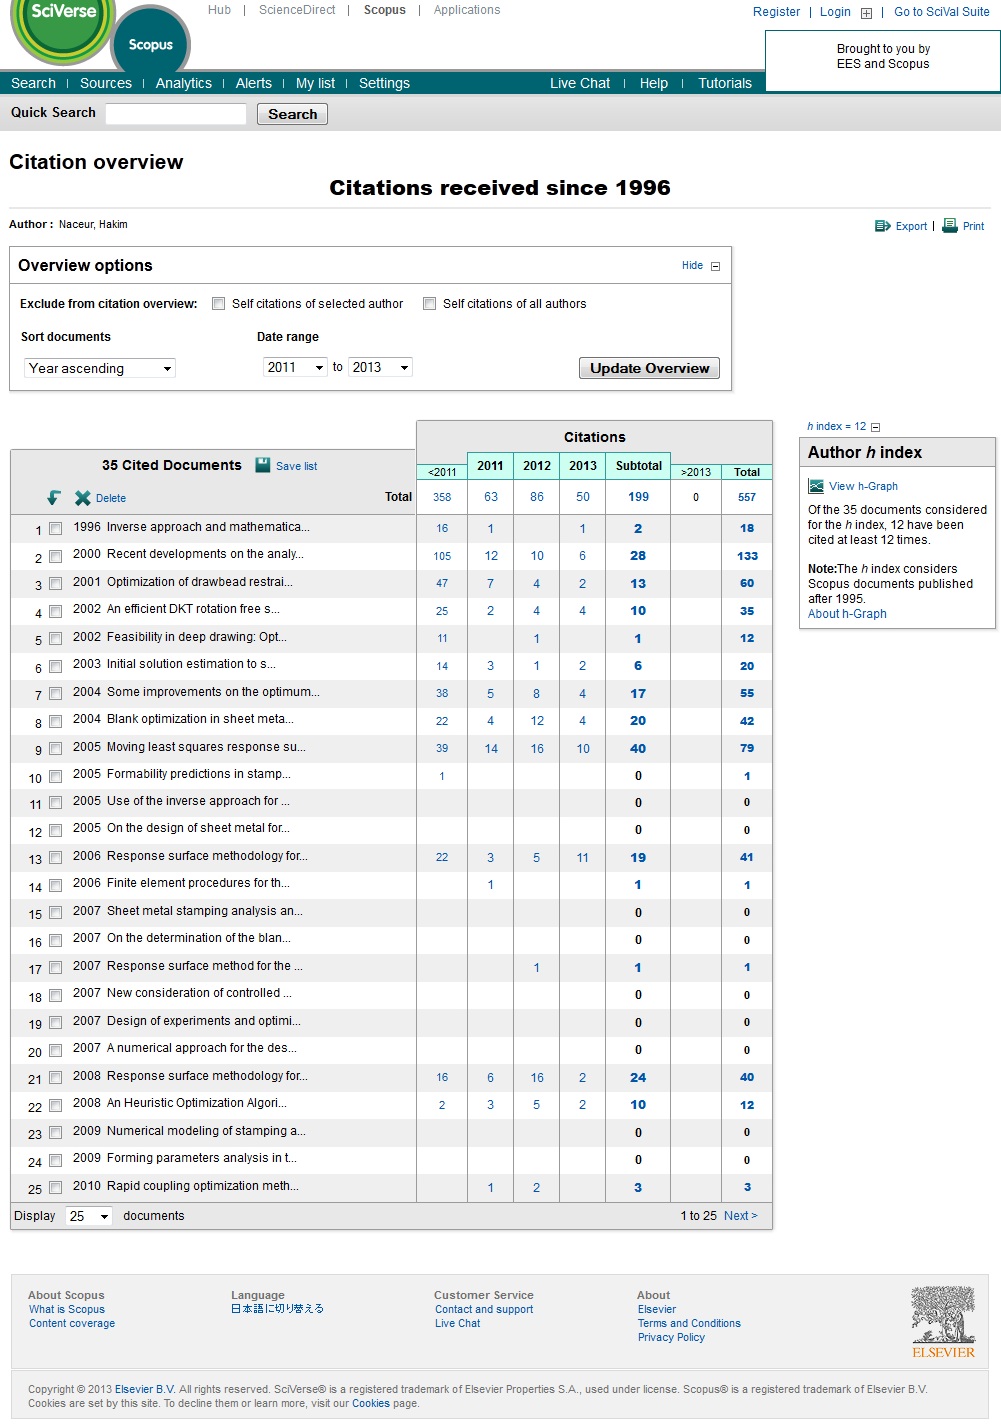Go to Next page of documents
The height and width of the screenshot is (1428, 1001).
click(740, 1216)
